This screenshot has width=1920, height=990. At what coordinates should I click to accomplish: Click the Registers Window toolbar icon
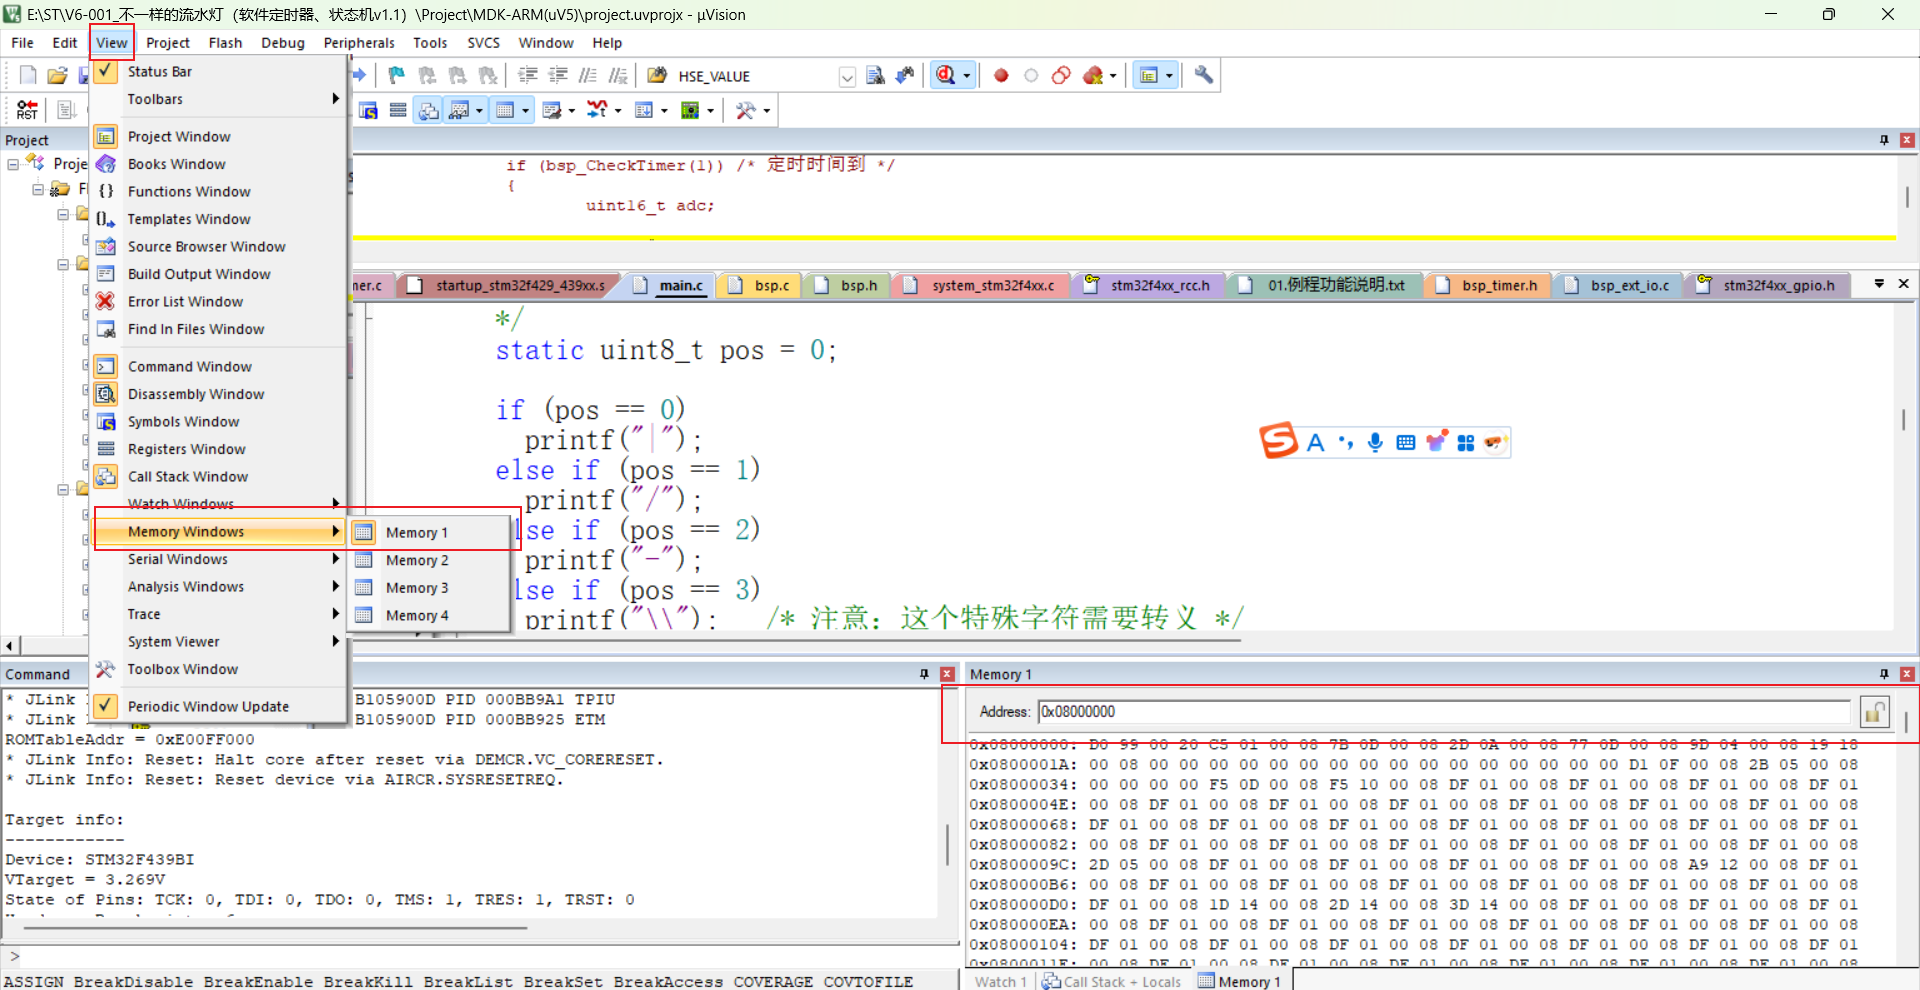398,110
